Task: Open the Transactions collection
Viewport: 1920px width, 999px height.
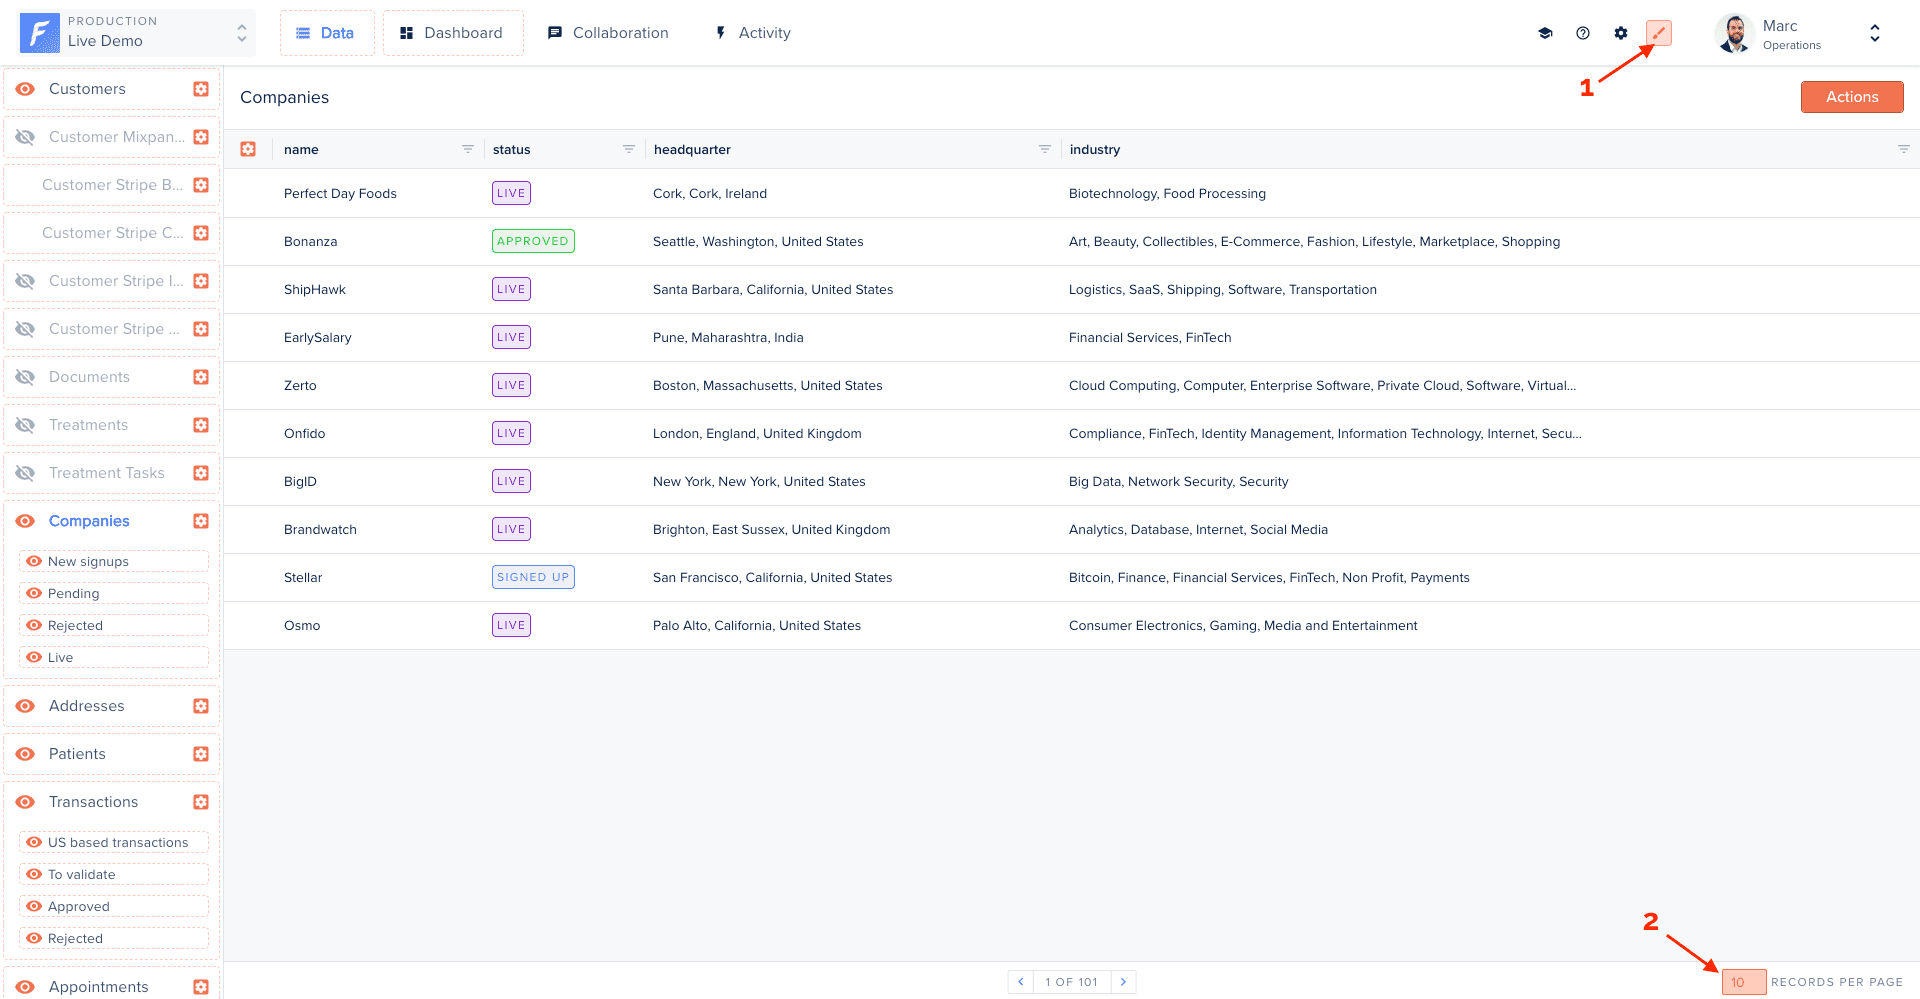Action: coord(94,802)
